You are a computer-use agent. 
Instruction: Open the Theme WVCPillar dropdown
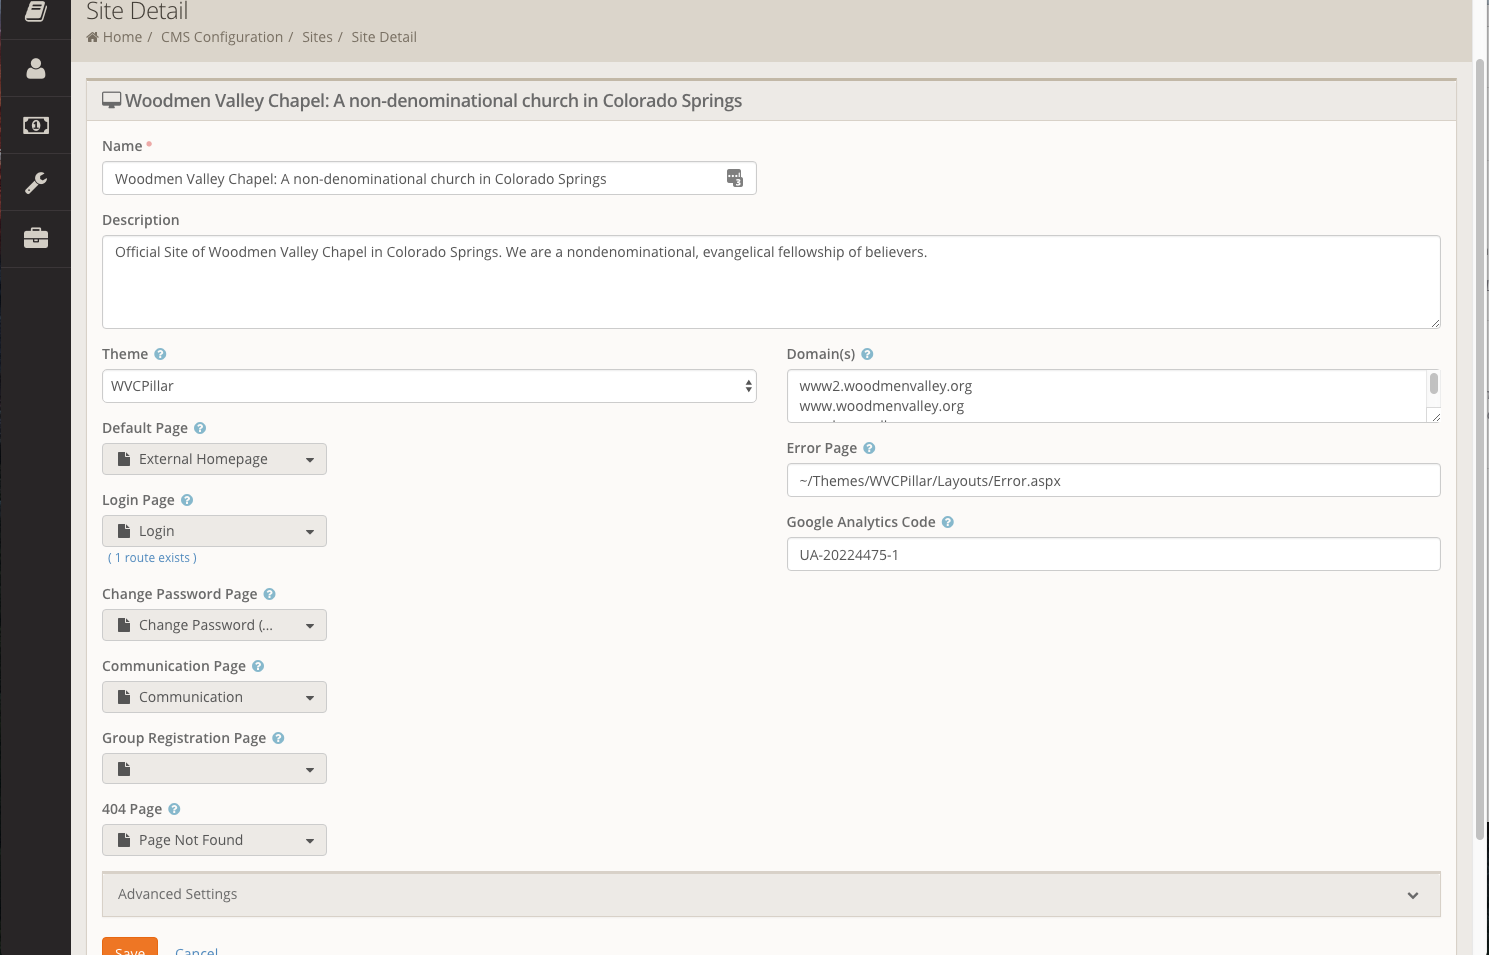[429, 386]
